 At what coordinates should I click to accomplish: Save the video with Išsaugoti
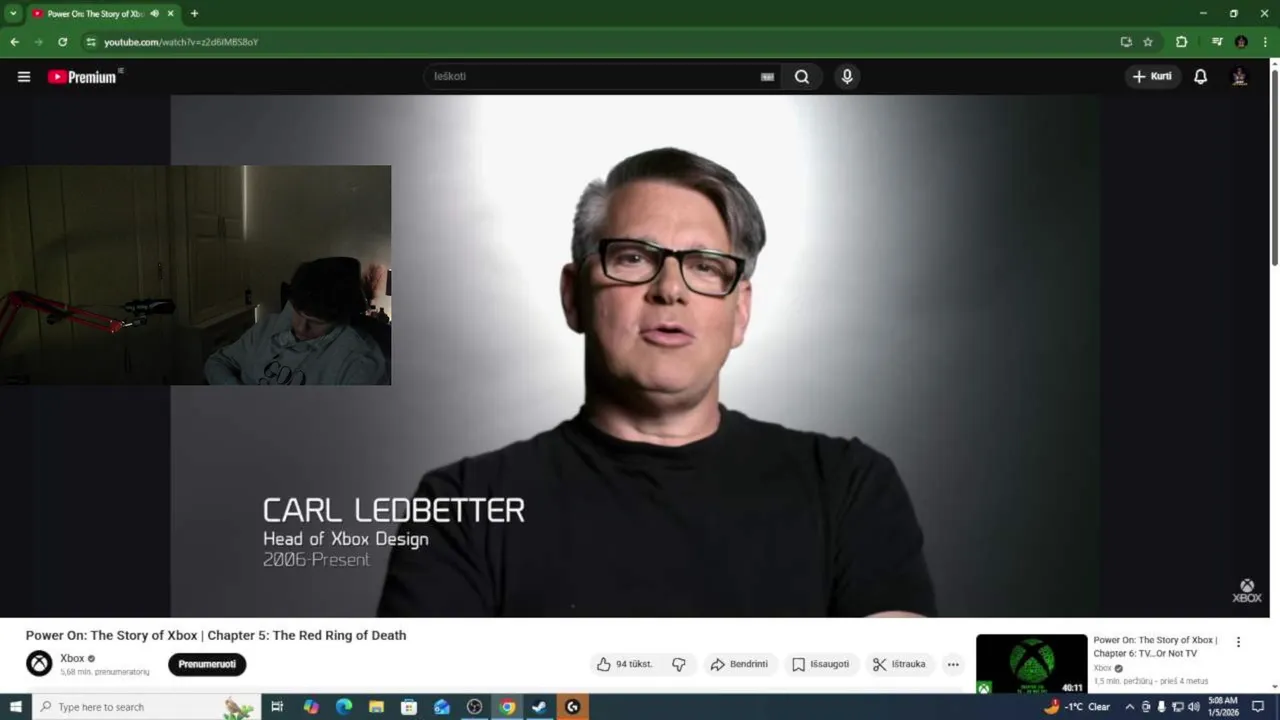pos(821,664)
